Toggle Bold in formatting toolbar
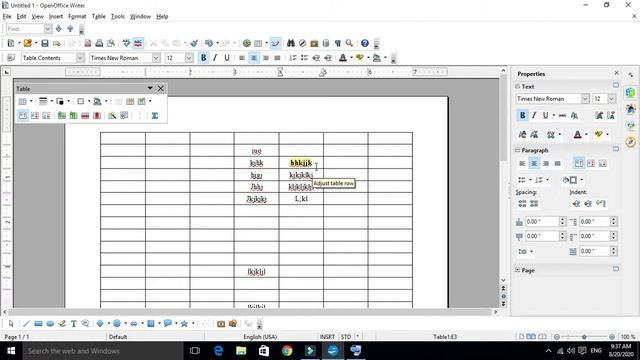 click(x=203, y=58)
